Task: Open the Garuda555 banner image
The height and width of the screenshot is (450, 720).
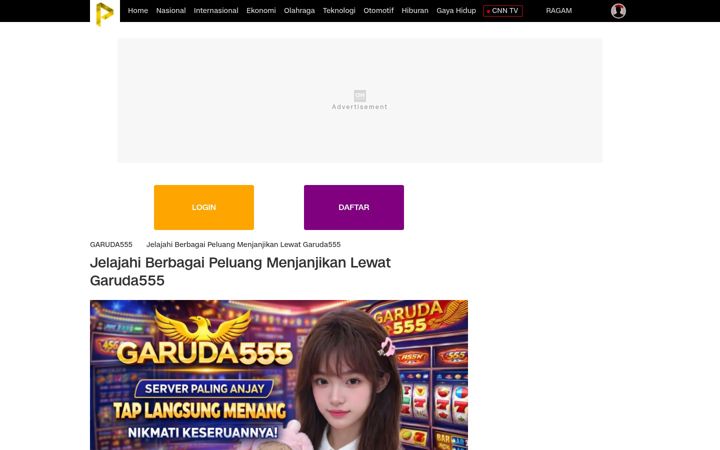Action: pos(279,375)
